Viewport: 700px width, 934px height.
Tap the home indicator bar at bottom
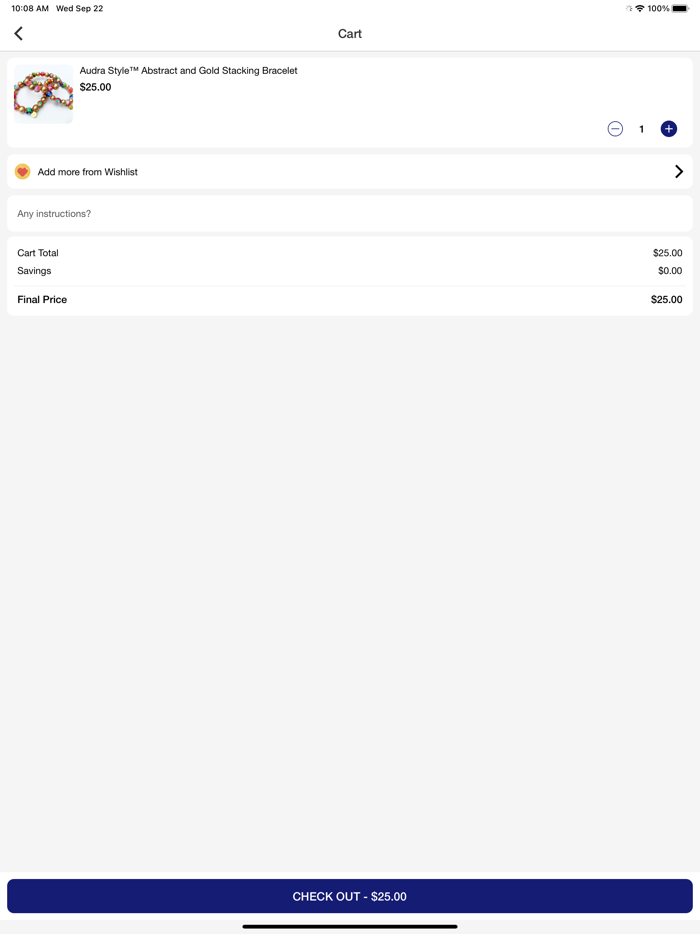350,926
